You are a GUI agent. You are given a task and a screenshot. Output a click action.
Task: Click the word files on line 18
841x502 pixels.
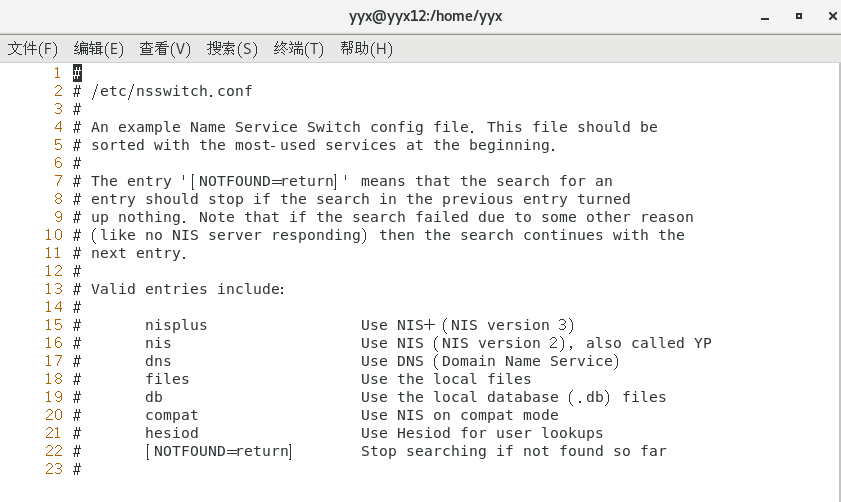tap(167, 379)
